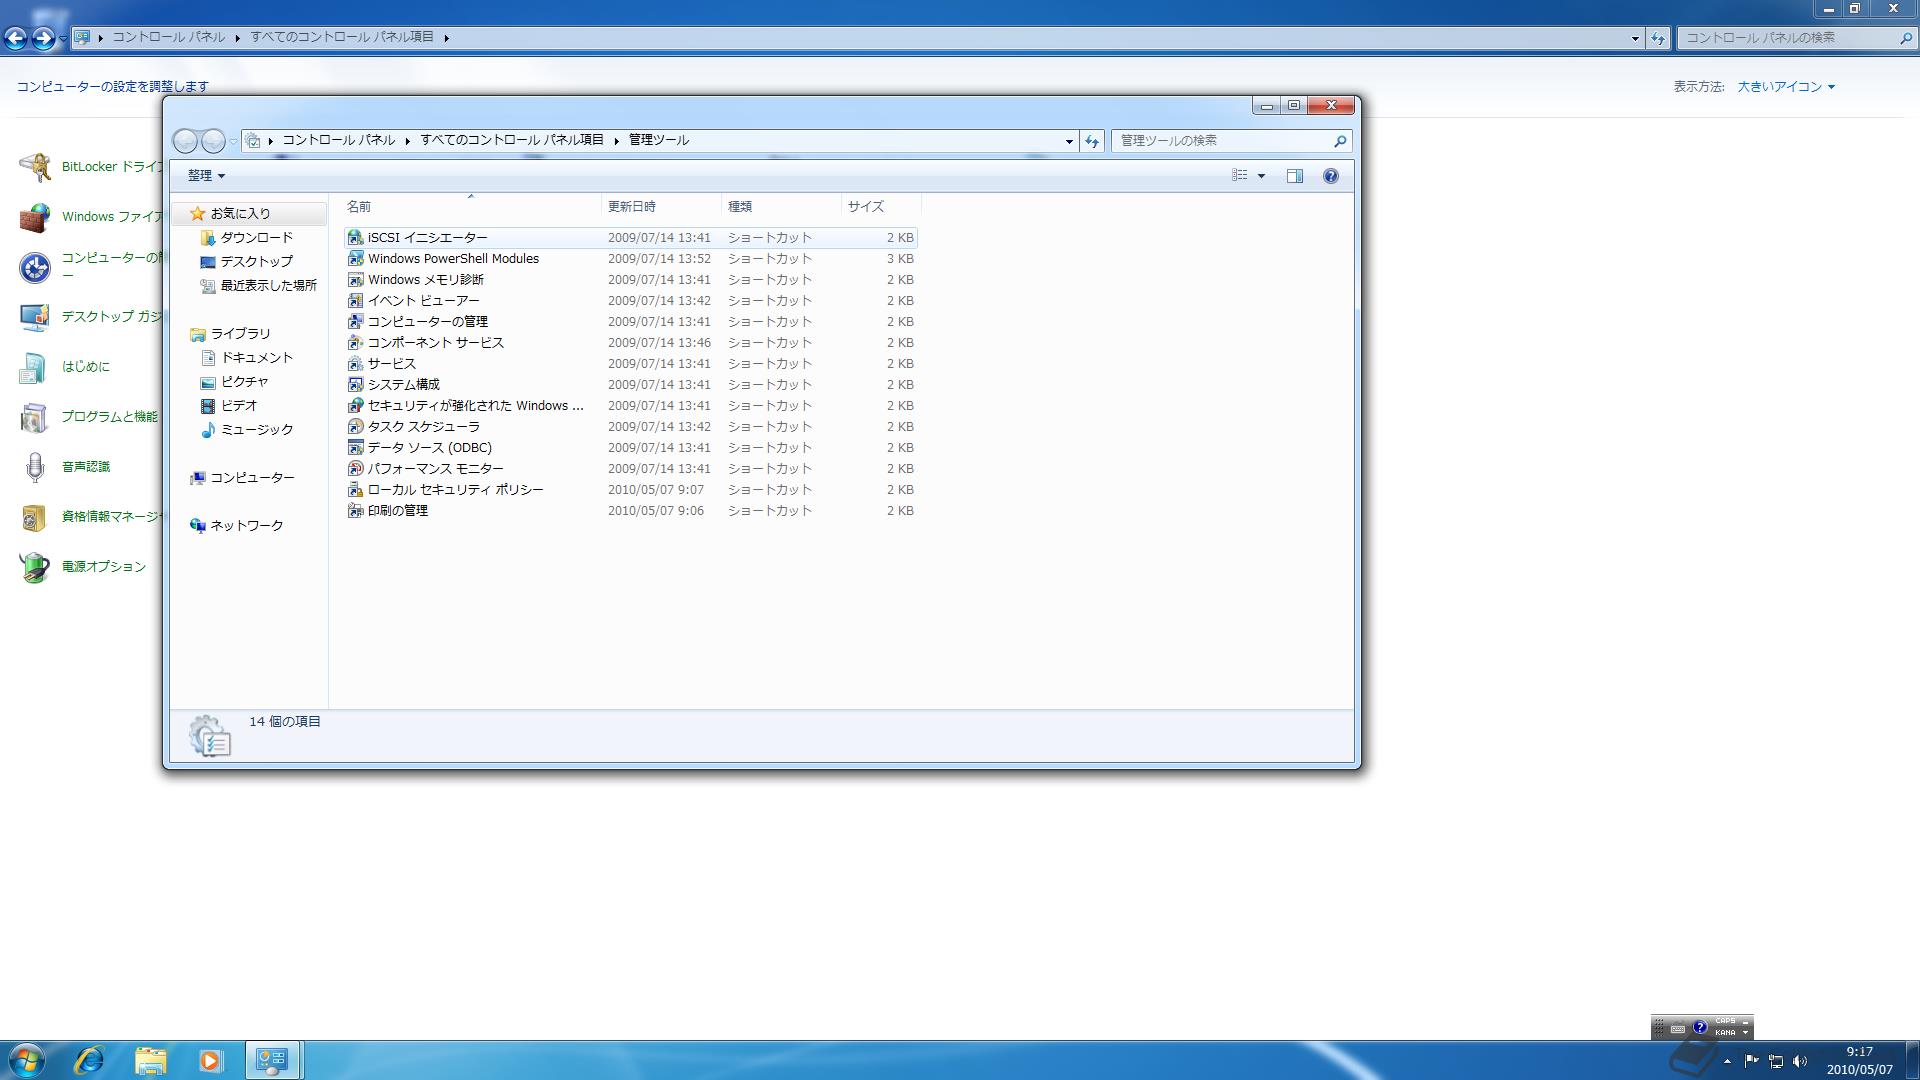Open recent pages dropdown beside front window nav buttons

233,141
